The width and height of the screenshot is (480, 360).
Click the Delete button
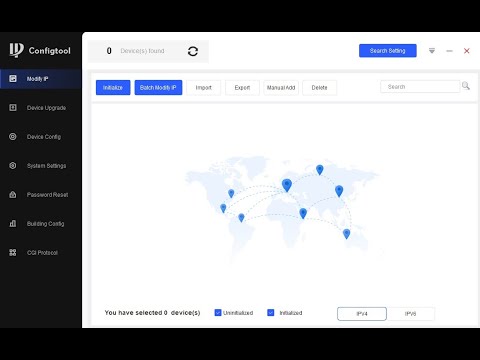point(320,88)
